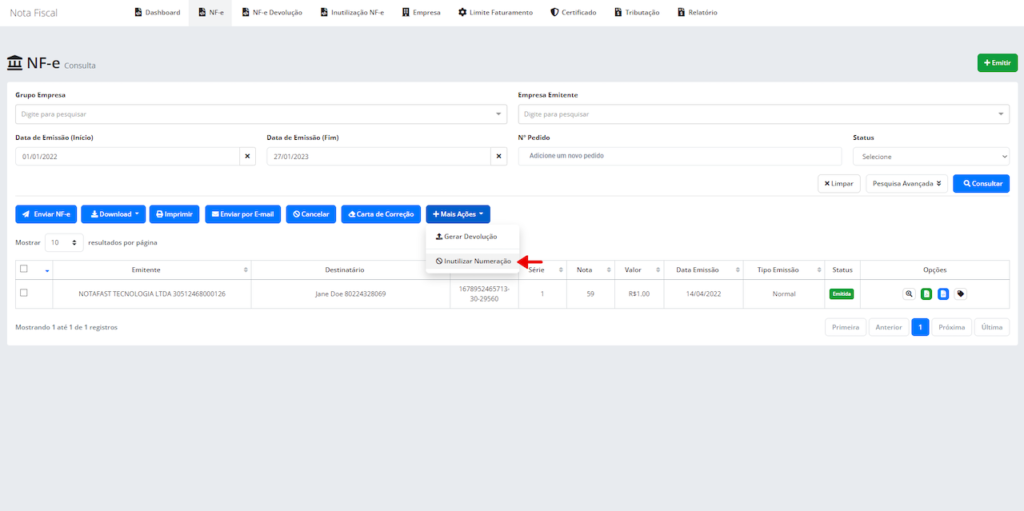Go to the Última page
The image size is (1024, 511).
coord(992,327)
